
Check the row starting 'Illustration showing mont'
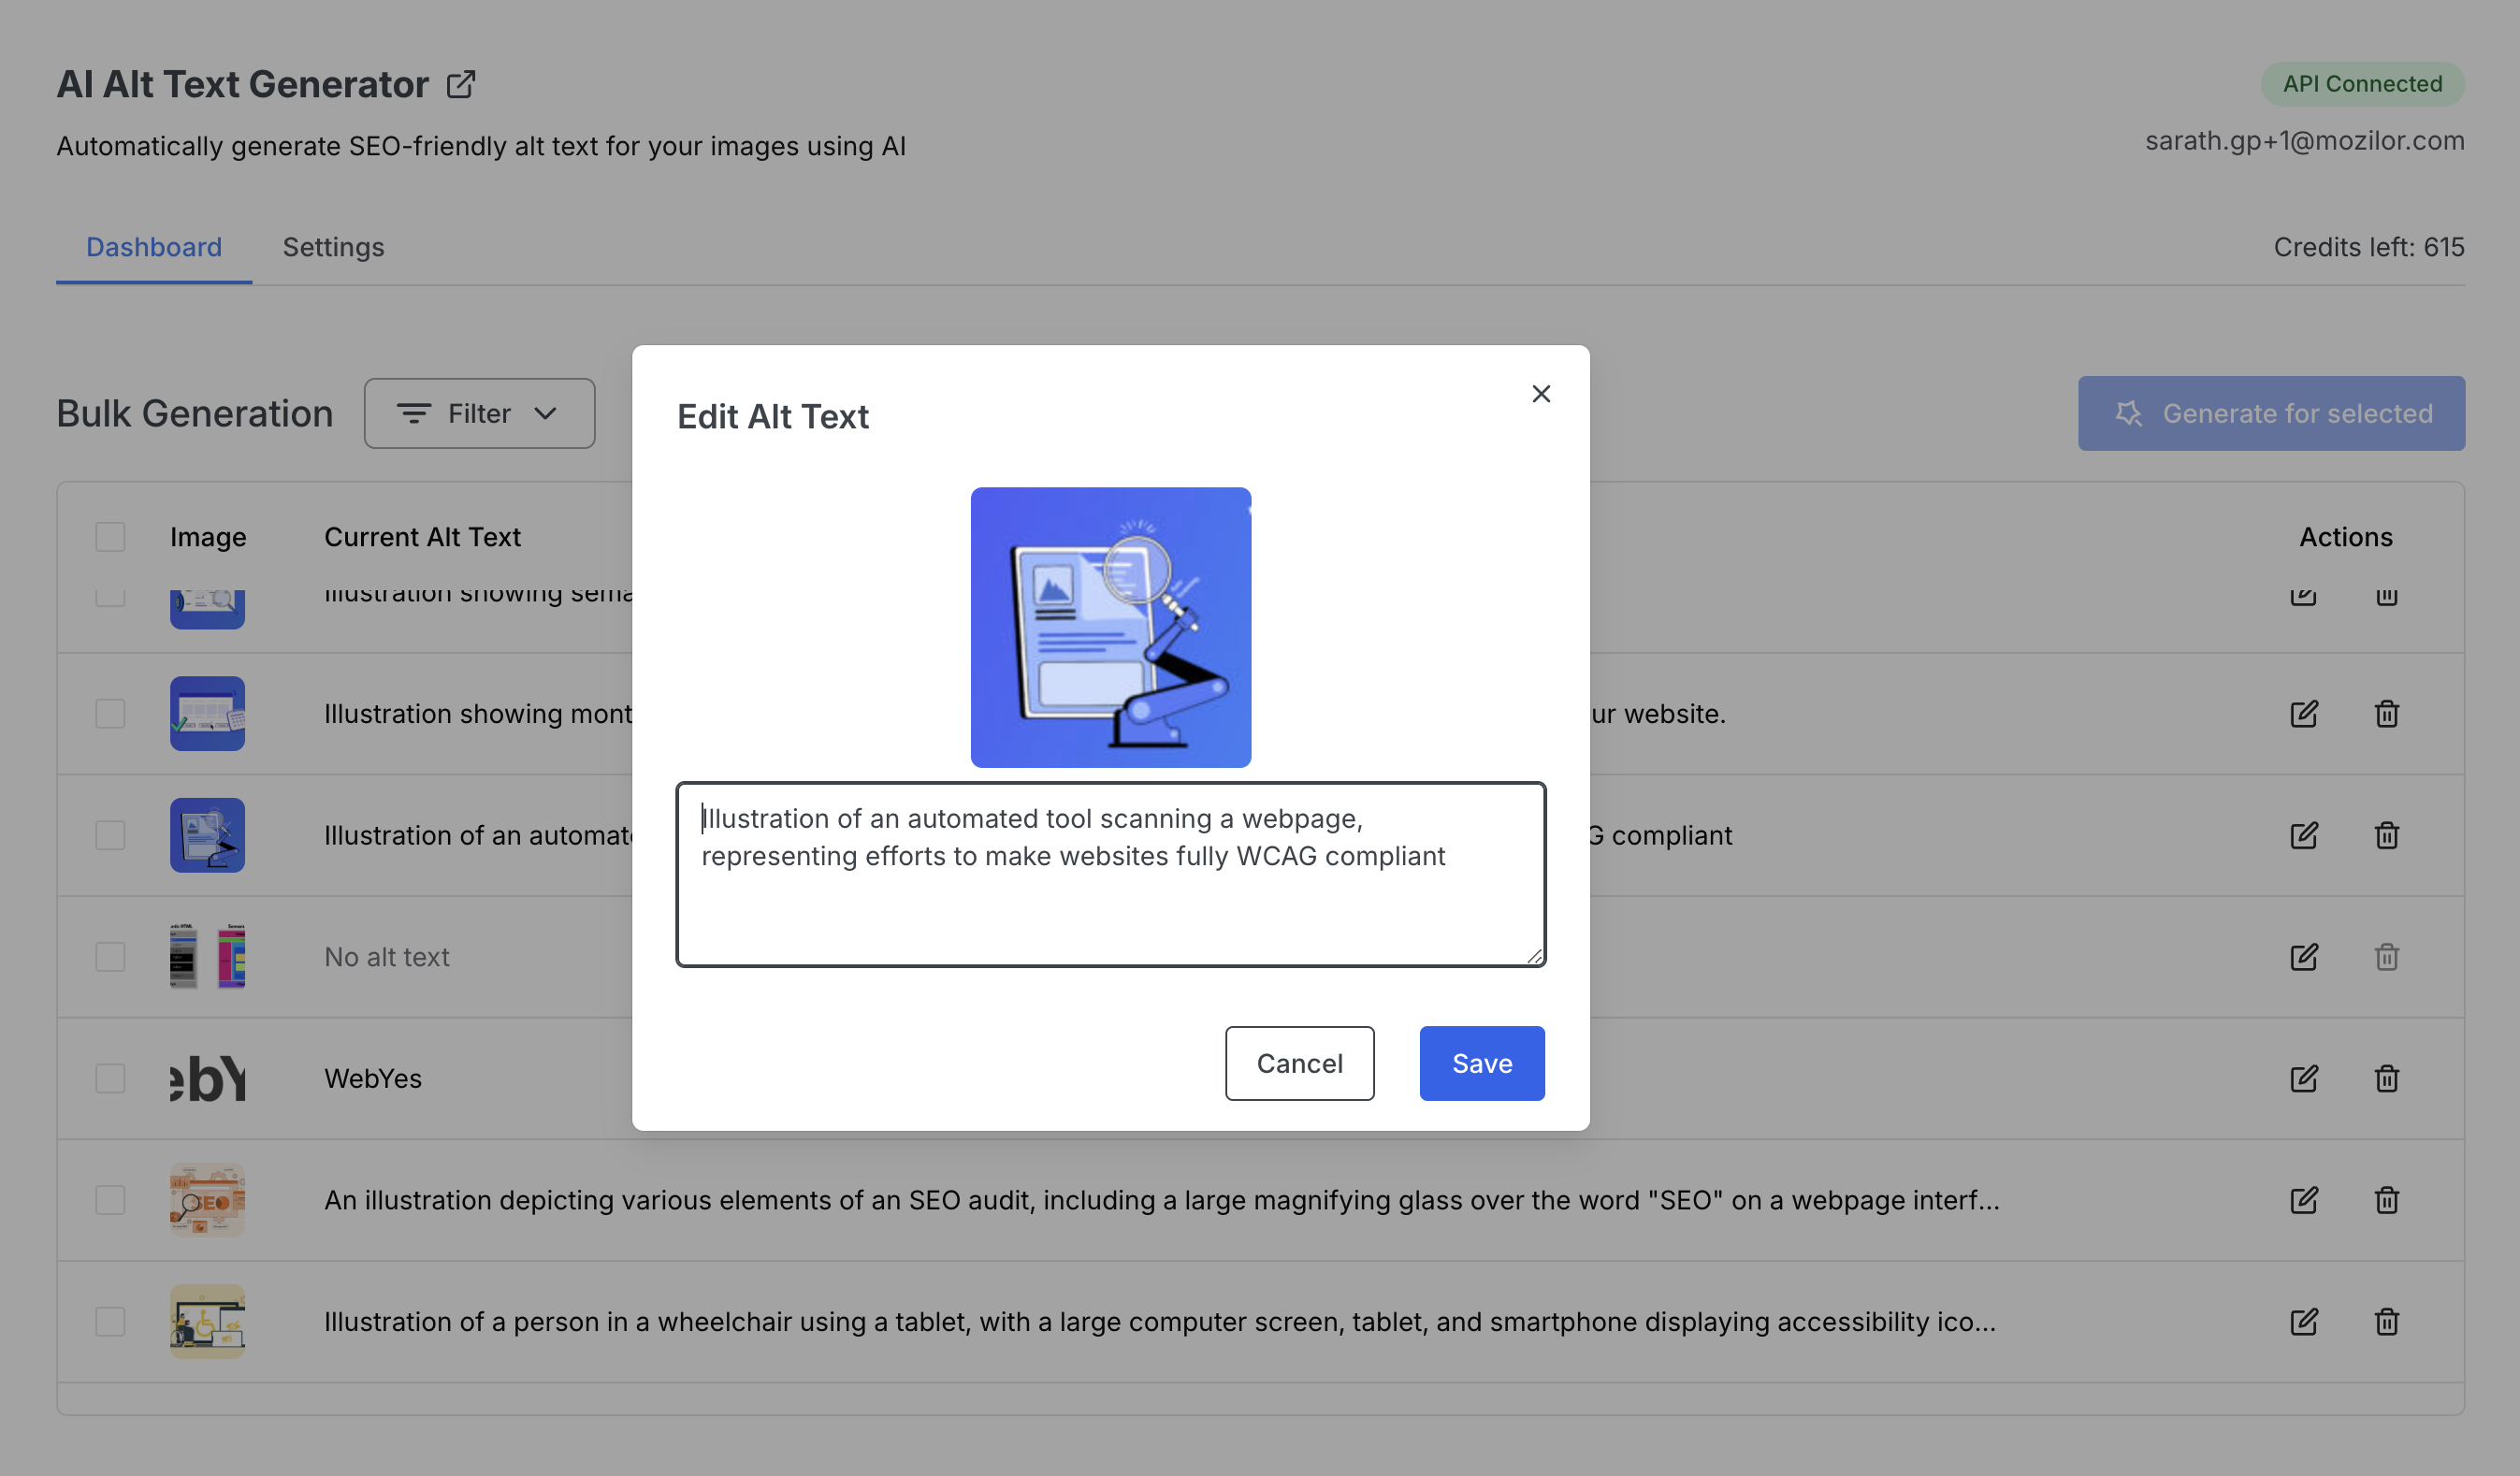click(x=110, y=714)
